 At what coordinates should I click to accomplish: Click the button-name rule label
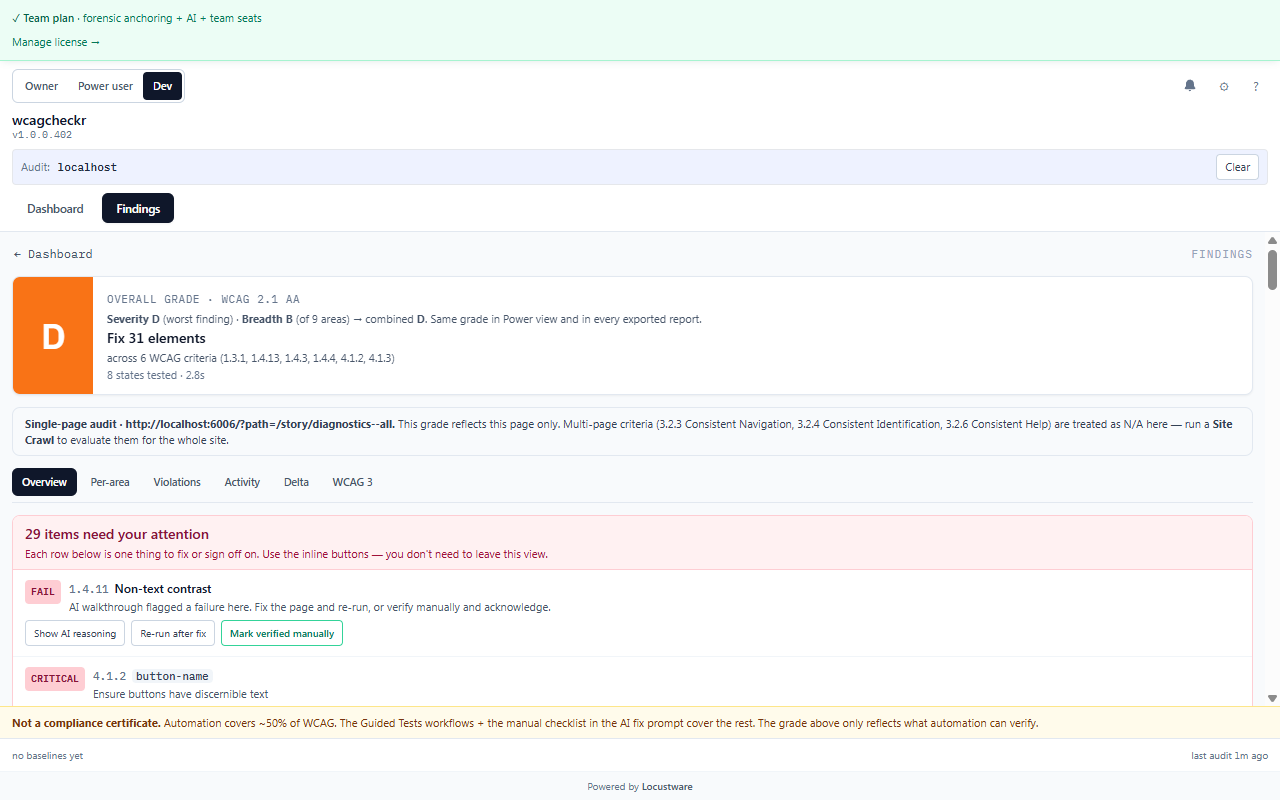tap(172, 676)
